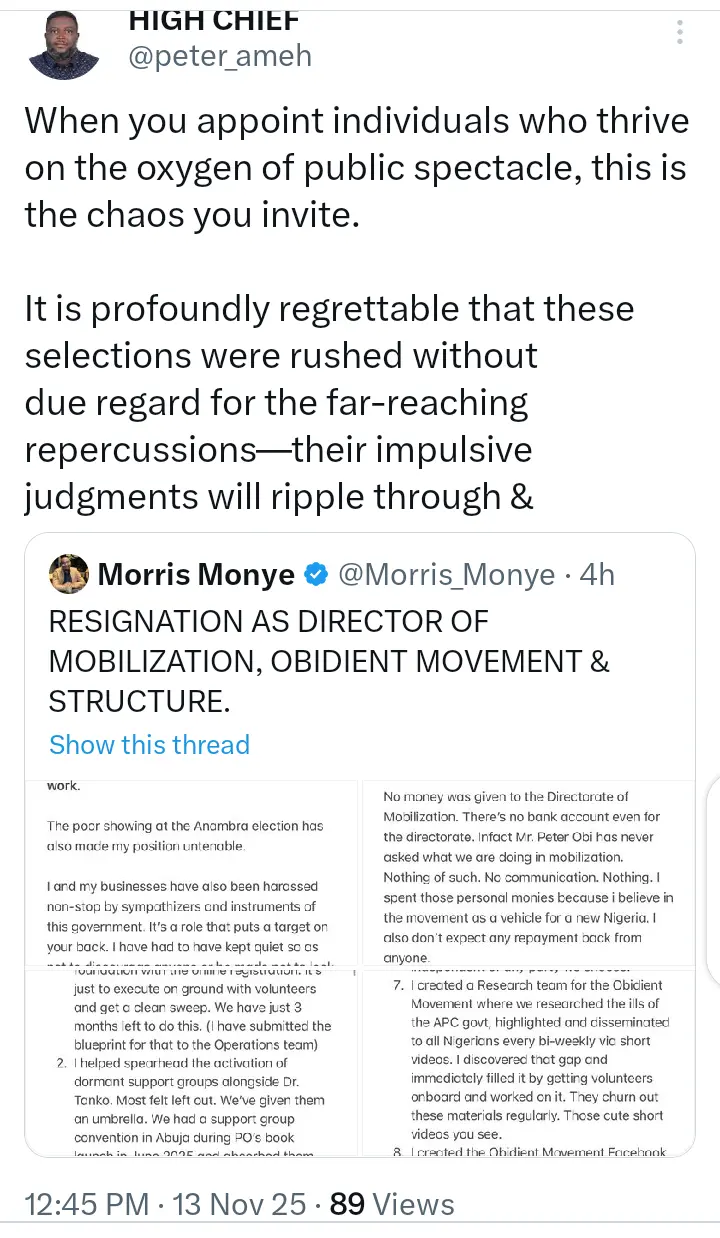Open the three-dot more options menu
This screenshot has width=720, height=1238.
pyautogui.click(x=680, y=34)
